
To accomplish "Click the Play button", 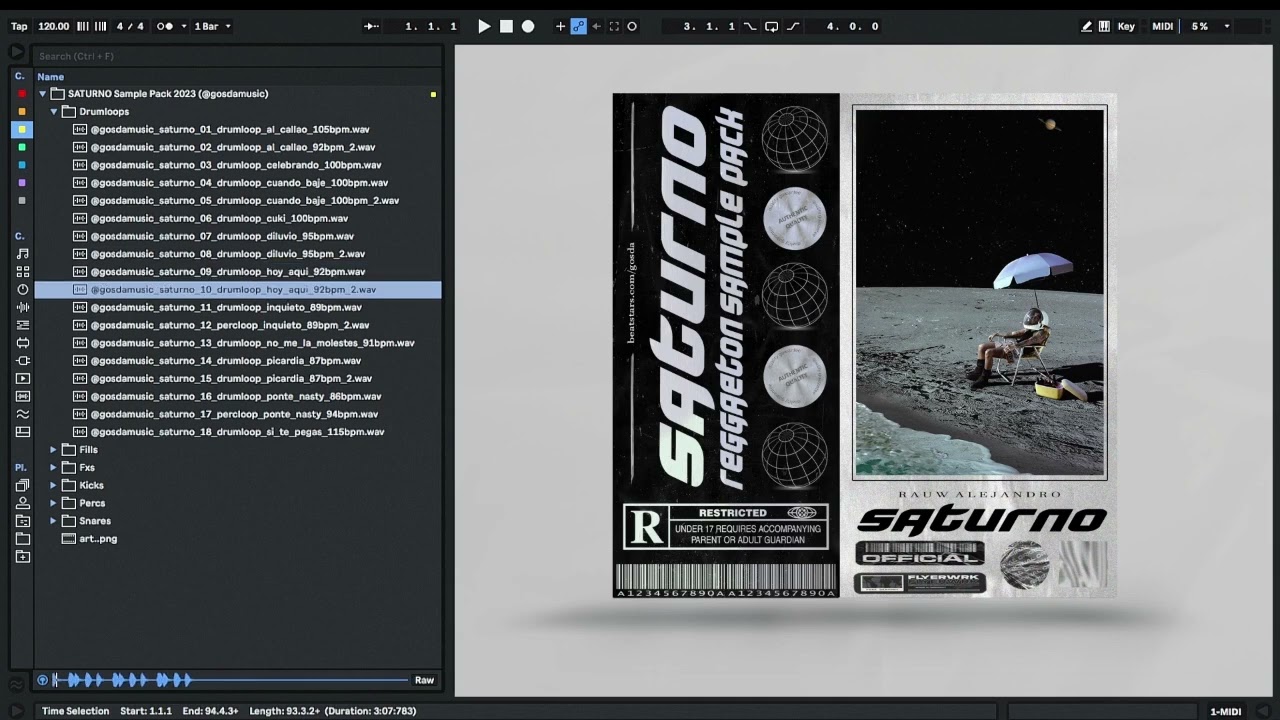I will [484, 27].
